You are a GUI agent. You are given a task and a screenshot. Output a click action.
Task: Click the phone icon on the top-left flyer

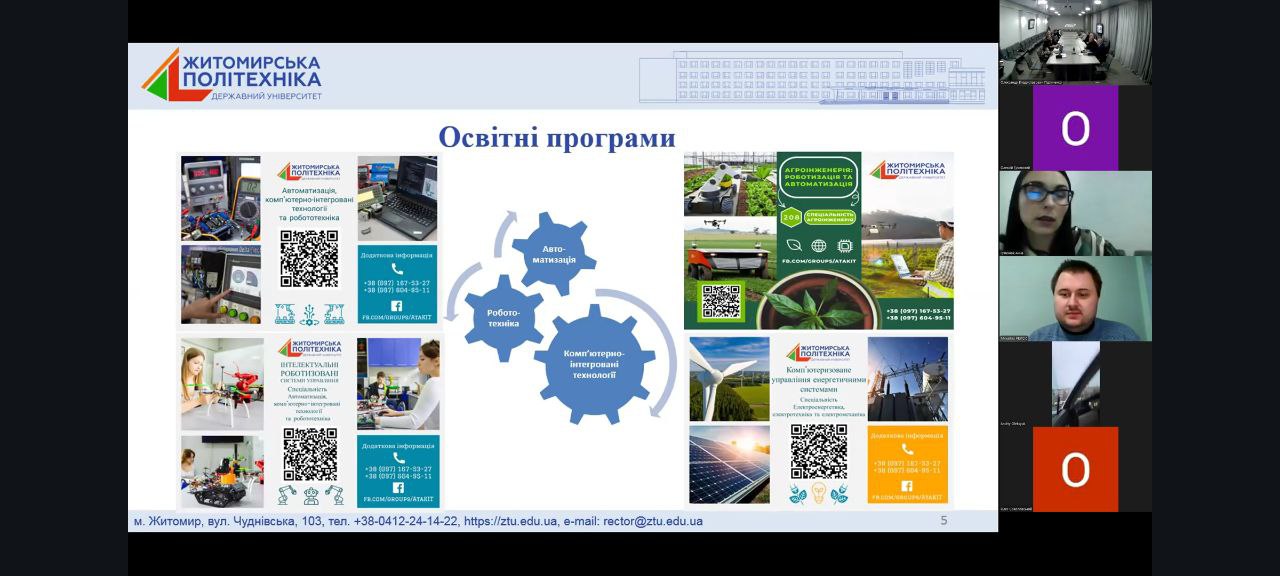click(x=397, y=268)
